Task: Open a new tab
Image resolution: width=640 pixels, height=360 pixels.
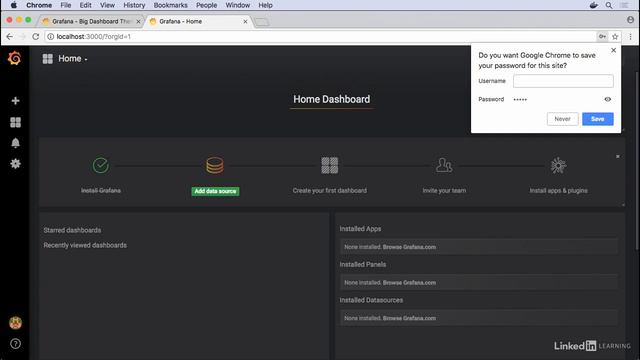Action: coord(262,22)
